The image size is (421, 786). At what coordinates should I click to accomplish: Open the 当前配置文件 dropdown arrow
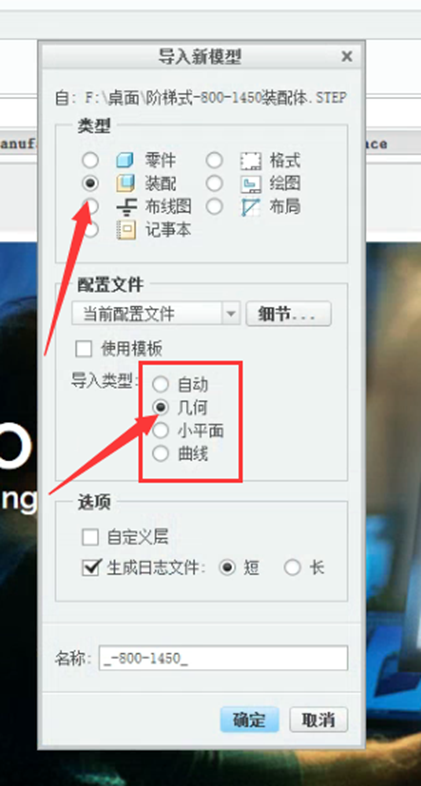click(x=231, y=314)
